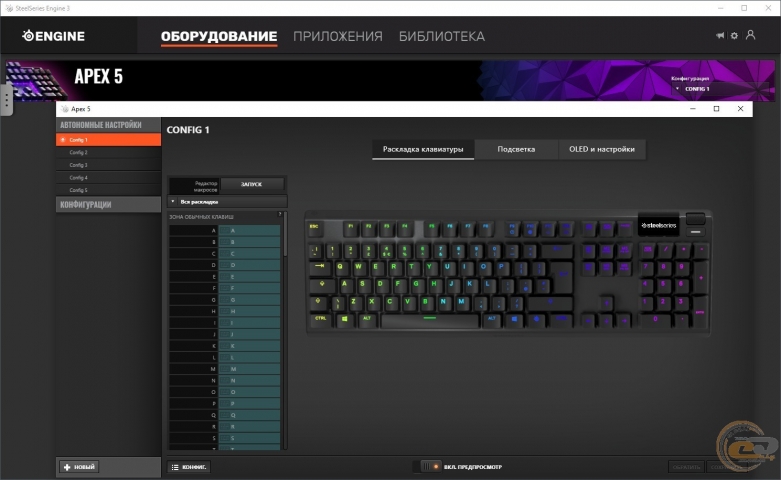Select the W key on virtual keyboard
Image resolution: width=781 pixels, height=480 pixels.
358,268
